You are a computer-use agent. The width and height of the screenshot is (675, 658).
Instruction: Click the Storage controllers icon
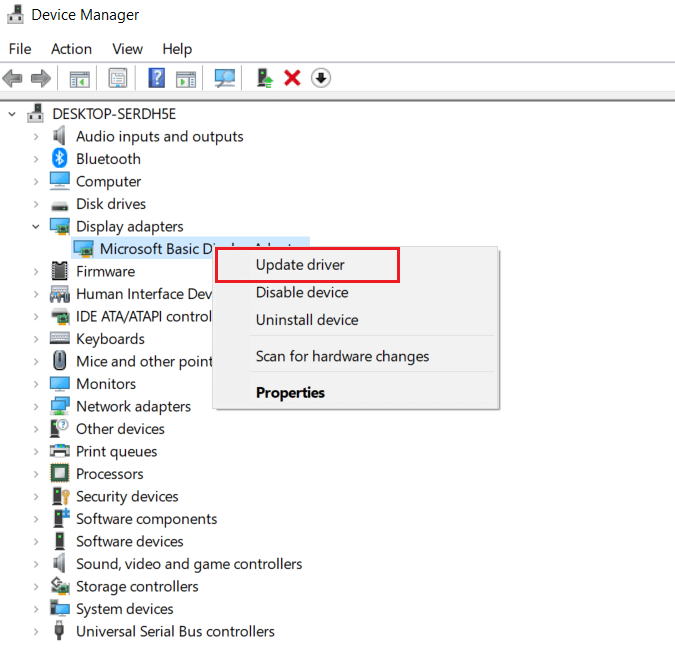60,586
